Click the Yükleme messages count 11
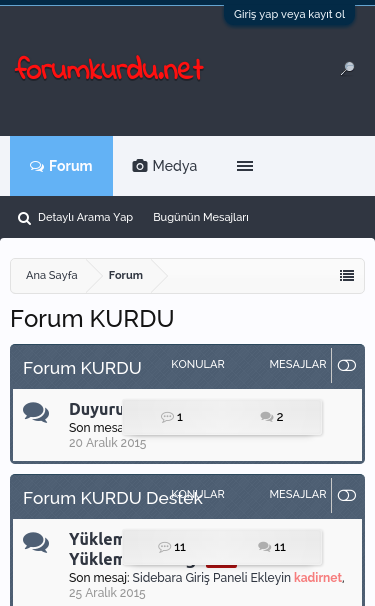Screen dimensions: 375x606 272,547
